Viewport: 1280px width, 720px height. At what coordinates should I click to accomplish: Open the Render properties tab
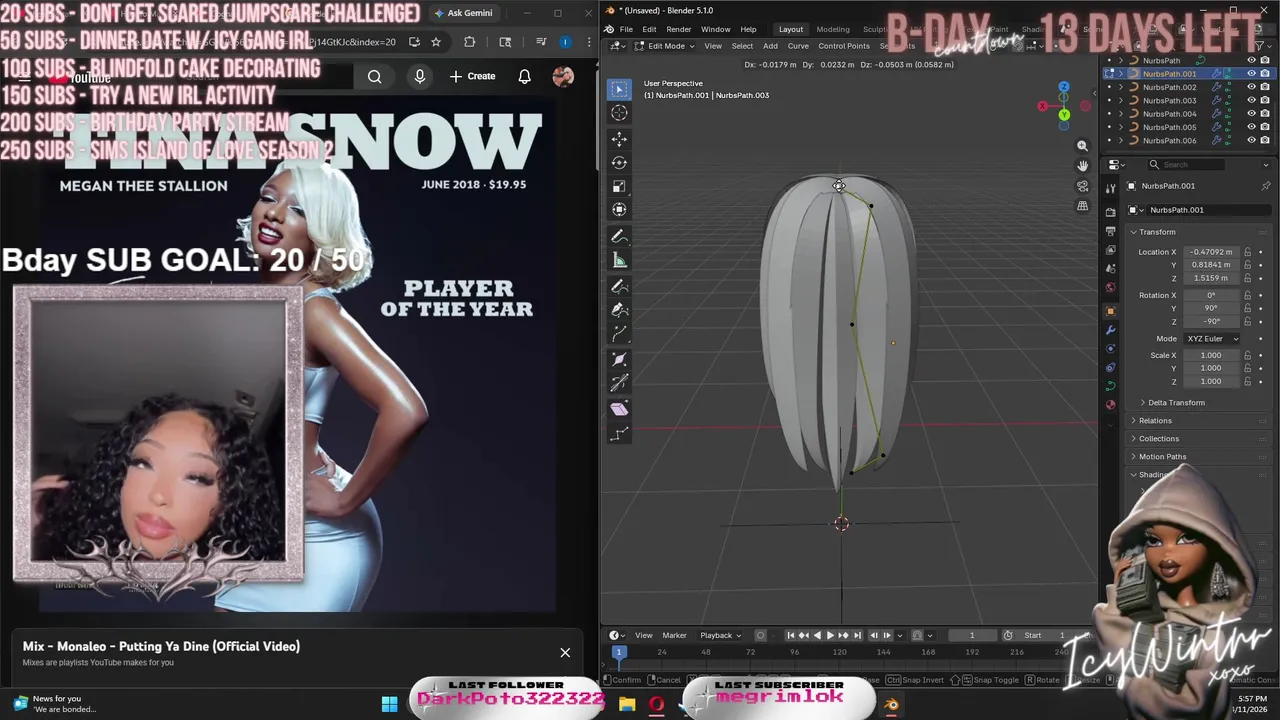pyautogui.click(x=1110, y=212)
